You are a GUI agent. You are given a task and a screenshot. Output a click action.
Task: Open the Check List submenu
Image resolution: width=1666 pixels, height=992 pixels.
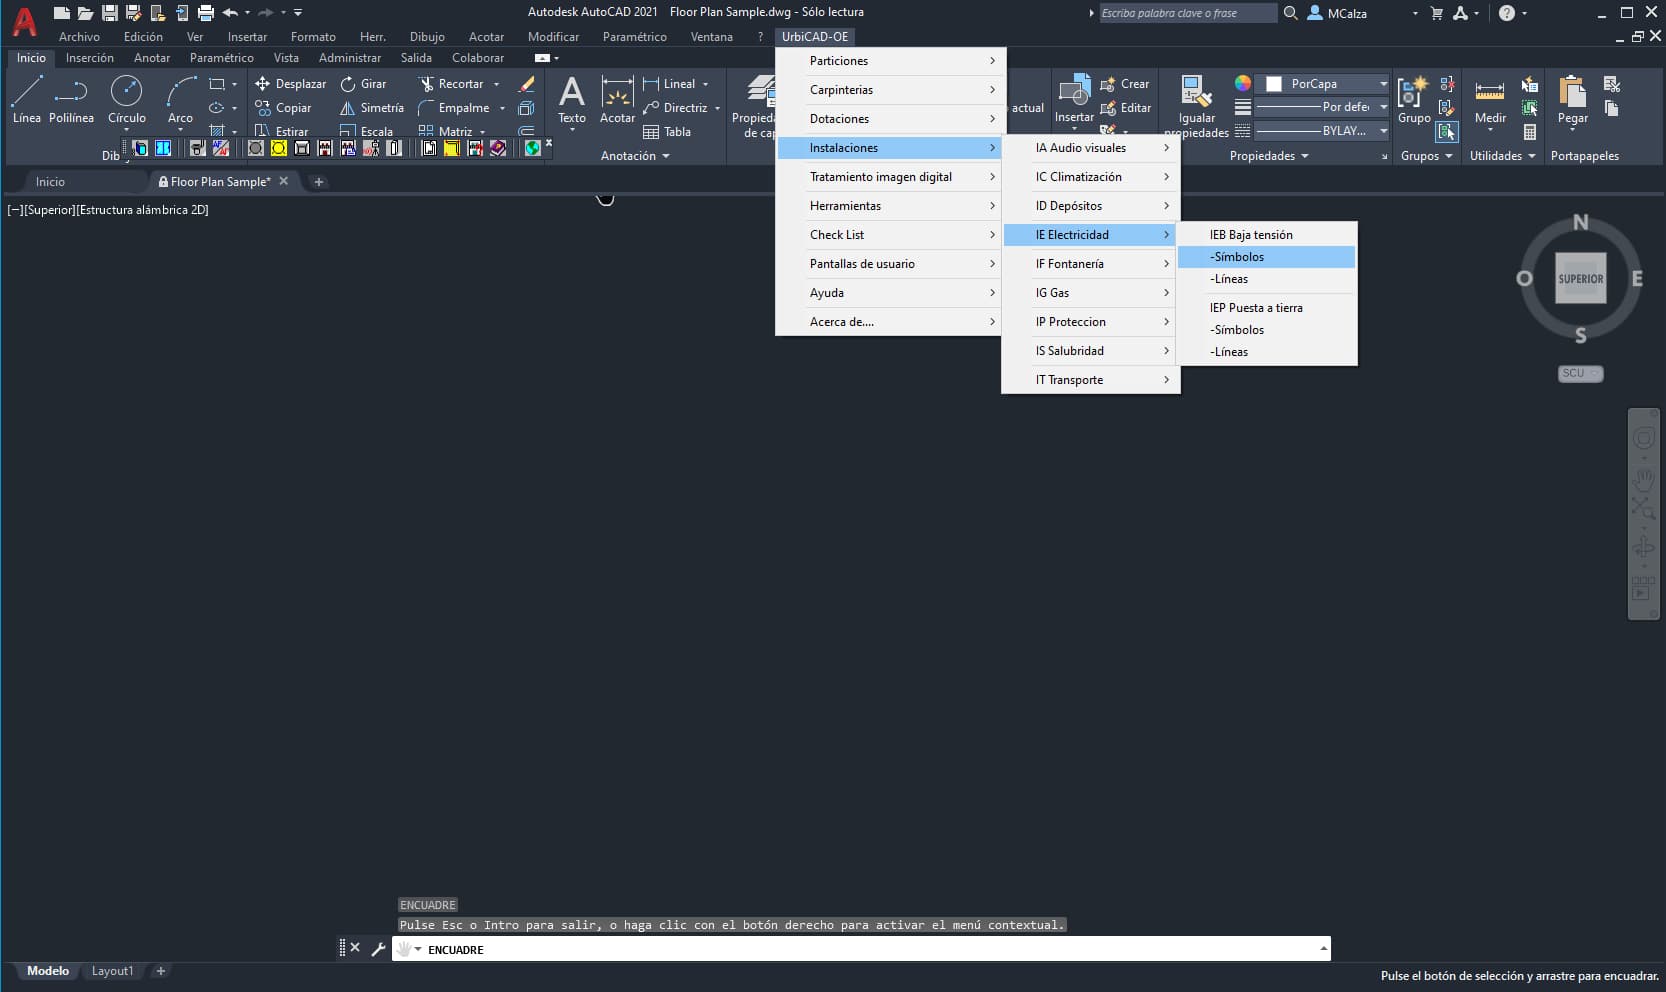coord(890,235)
